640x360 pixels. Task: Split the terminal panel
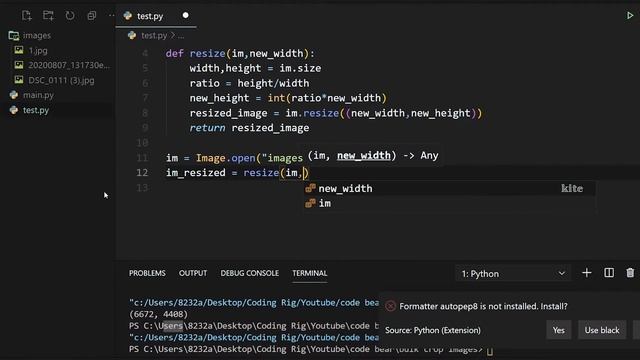click(609, 273)
